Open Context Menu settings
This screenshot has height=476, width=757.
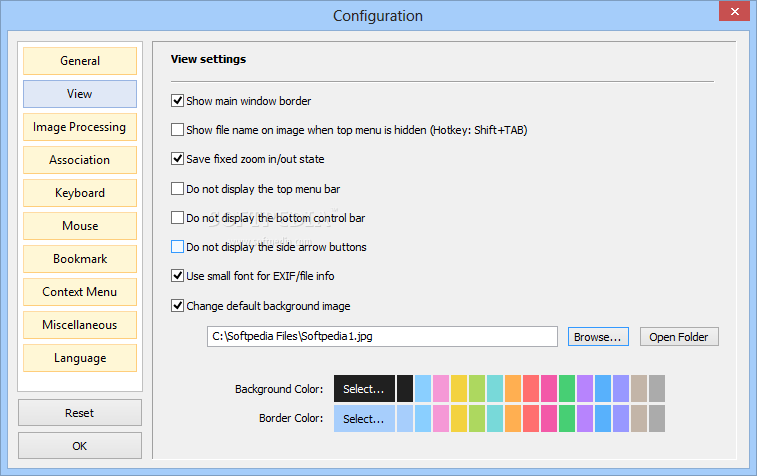click(80, 292)
